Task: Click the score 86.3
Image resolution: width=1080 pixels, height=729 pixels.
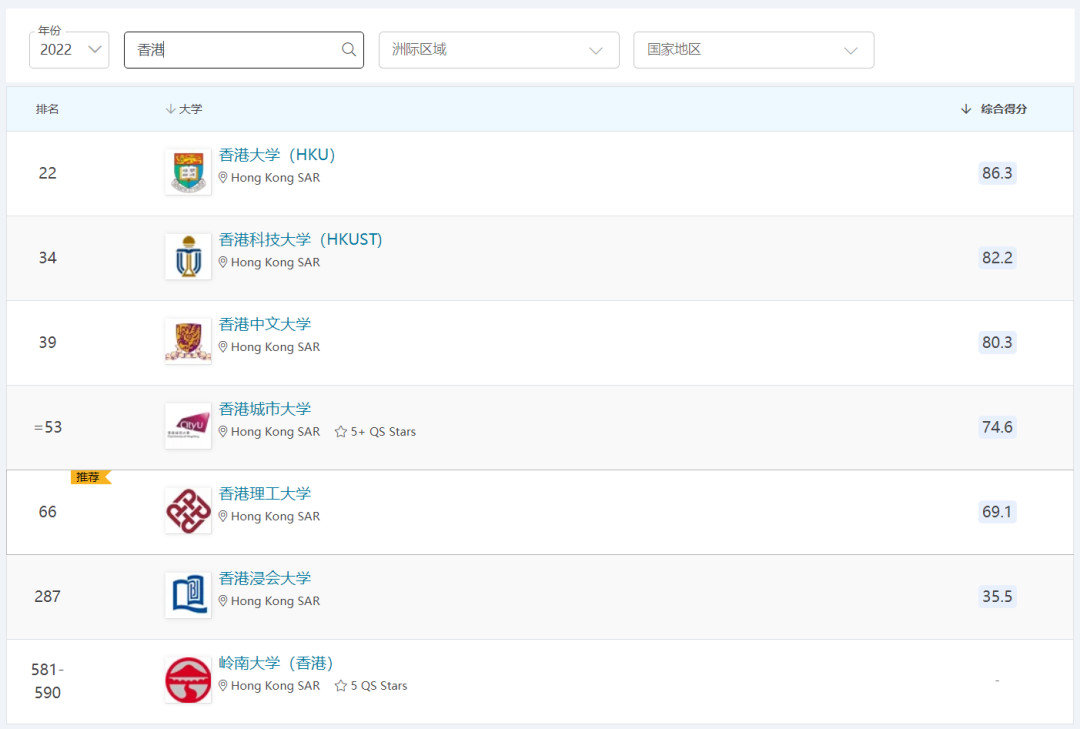Action: (x=997, y=173)
